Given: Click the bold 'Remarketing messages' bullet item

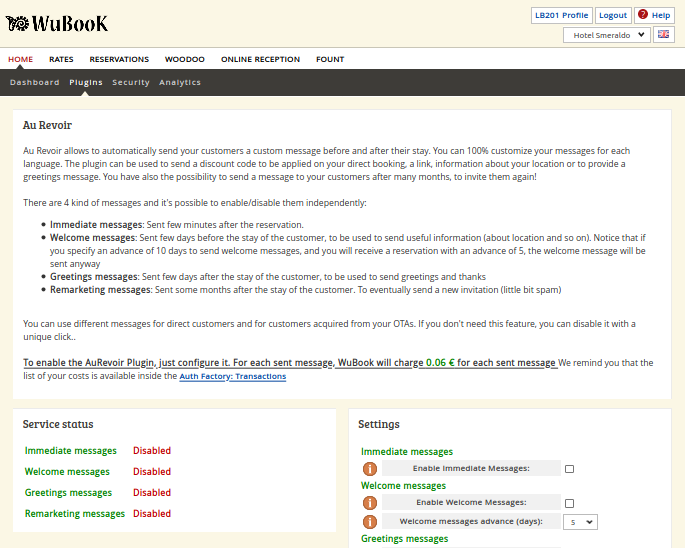Looking at the screenshot, I should point(100,290).
